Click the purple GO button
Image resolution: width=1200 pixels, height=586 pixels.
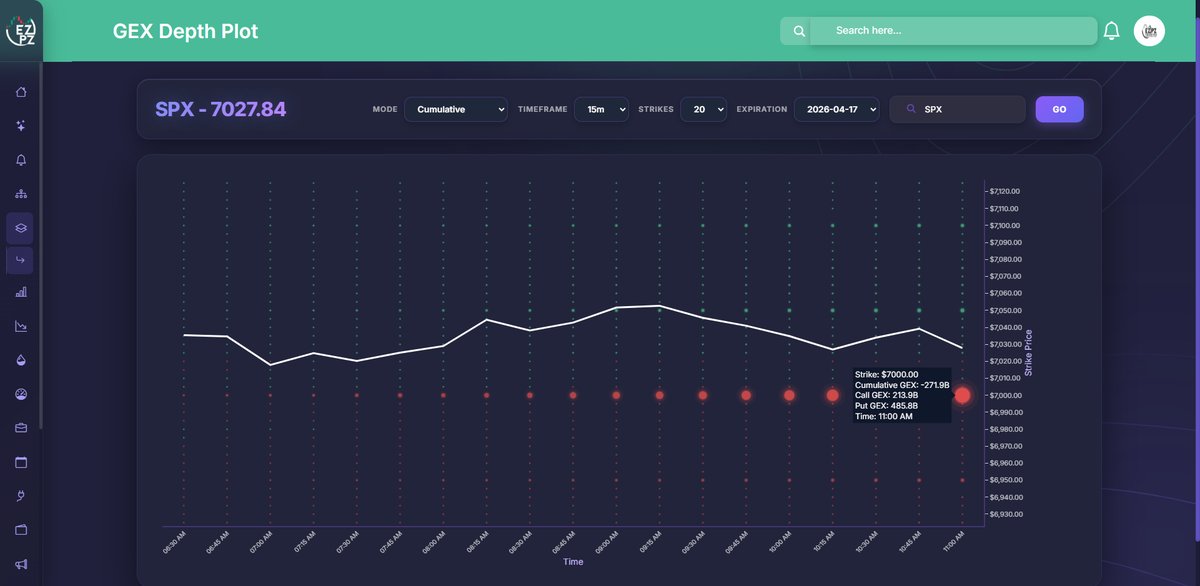tap(1059, 109)
